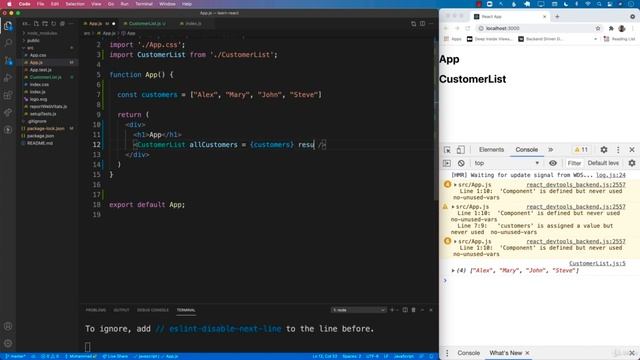
Task: Expand the public folder
Action: (32, 40)
